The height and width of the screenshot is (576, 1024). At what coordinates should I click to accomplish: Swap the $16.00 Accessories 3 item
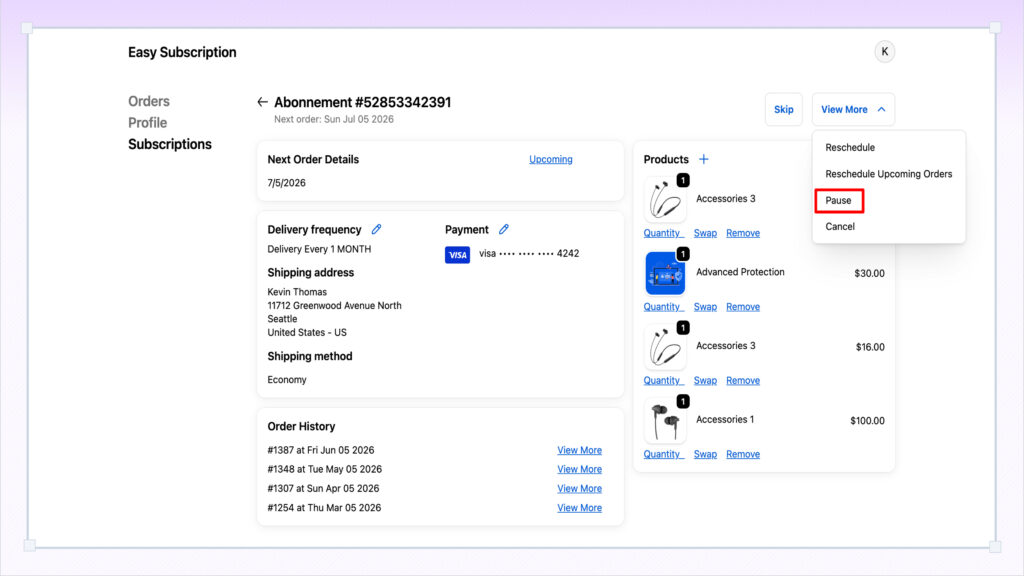705,380
